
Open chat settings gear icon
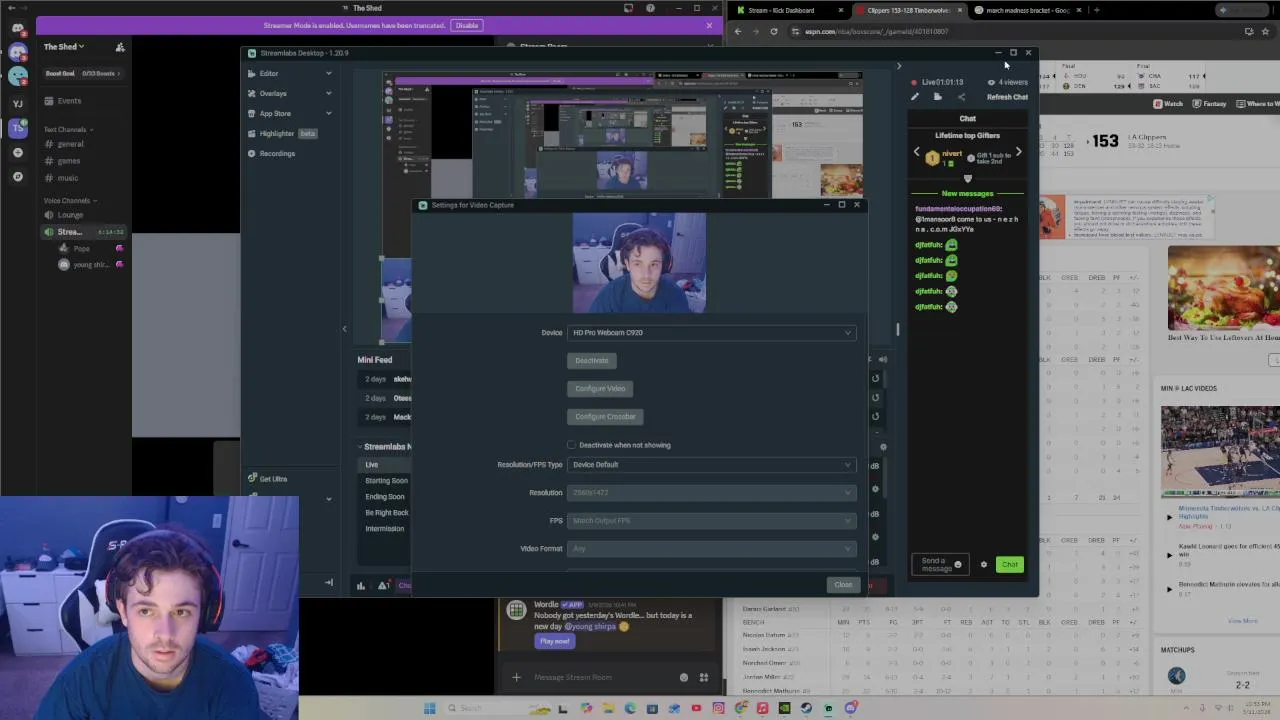point(983,565)
